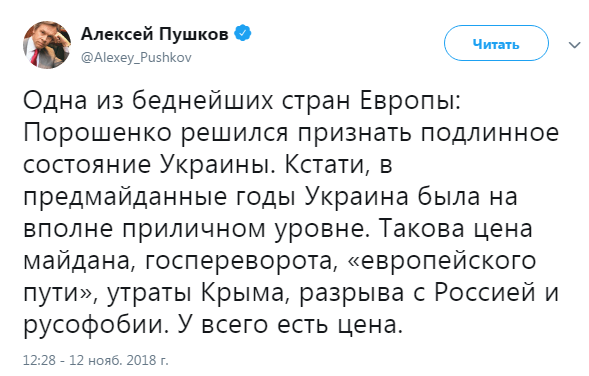
Task: Click the word предмайданные in the tweet
Action: point(125,198)
